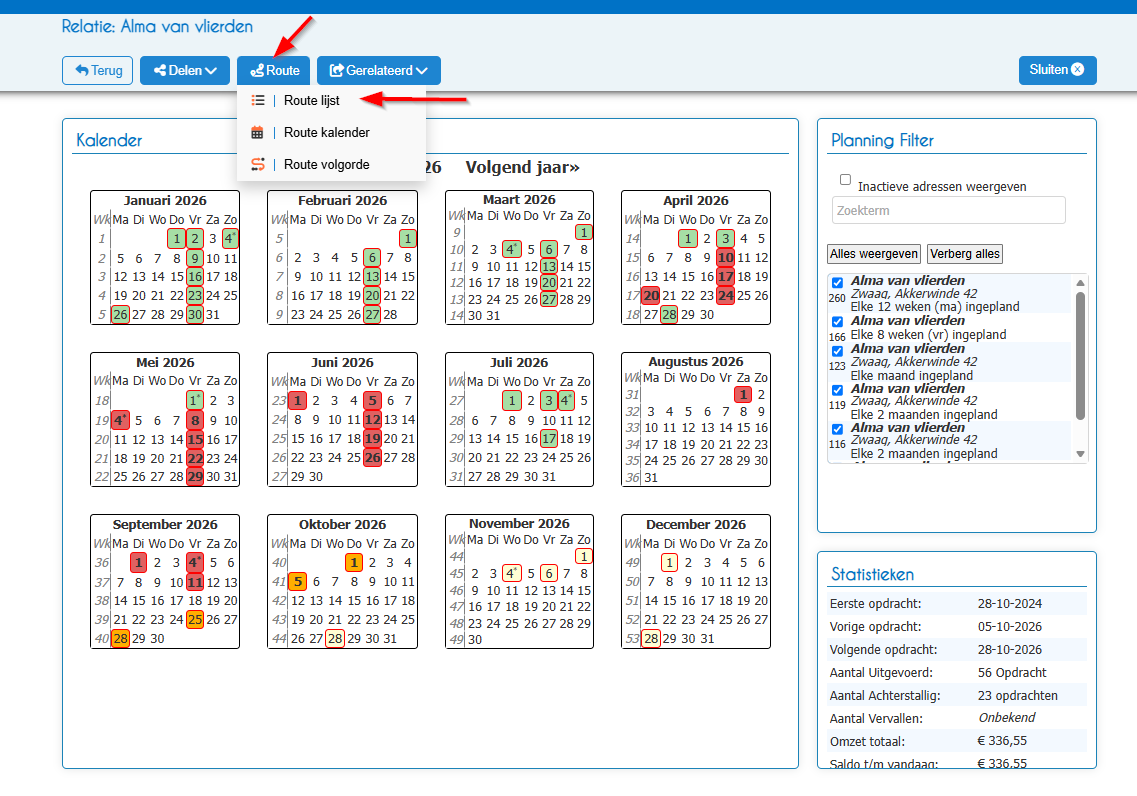Select day 13 in Februari 2026
This screenshot has width=1137, height=796.
(372, 276)
